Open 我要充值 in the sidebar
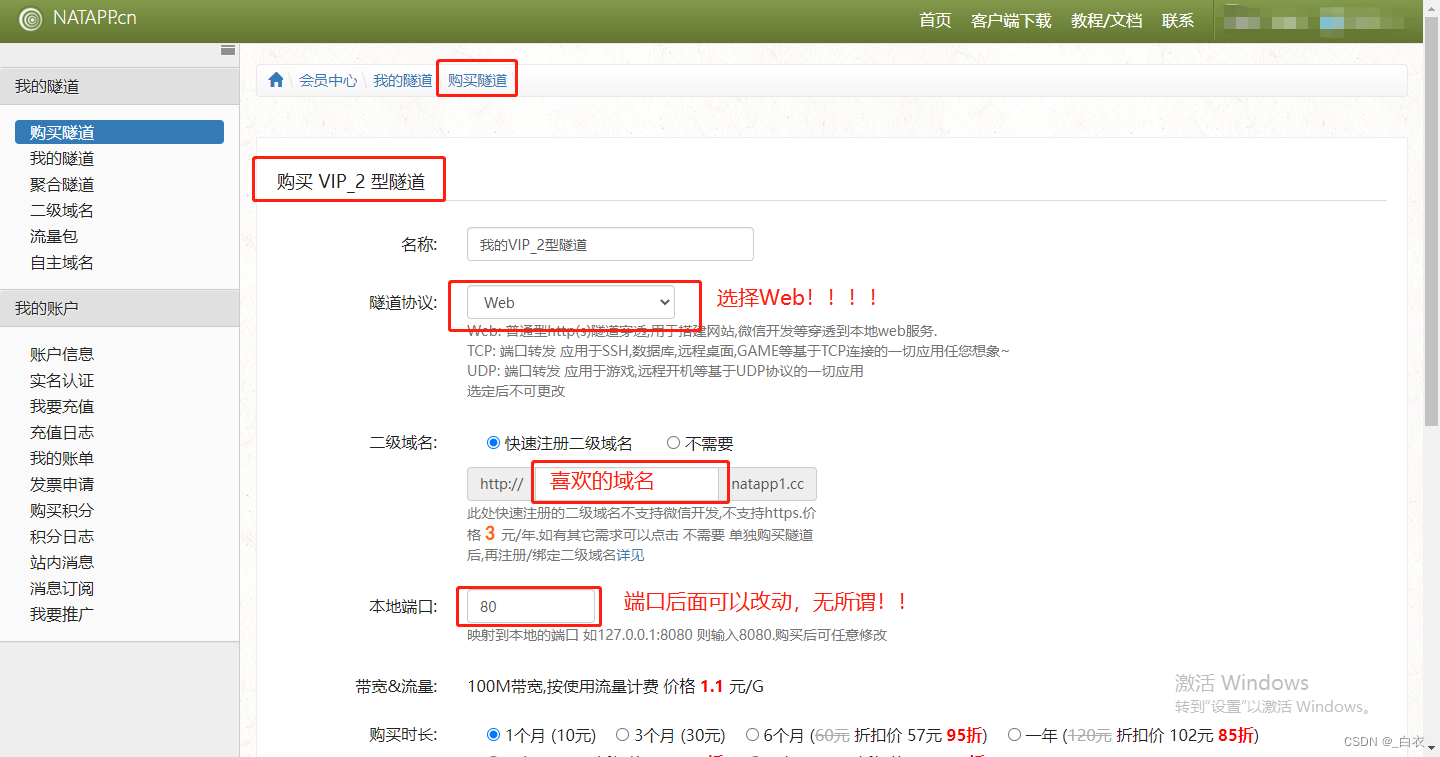This screenshot has height=757, width=1440. pos(62,406)
